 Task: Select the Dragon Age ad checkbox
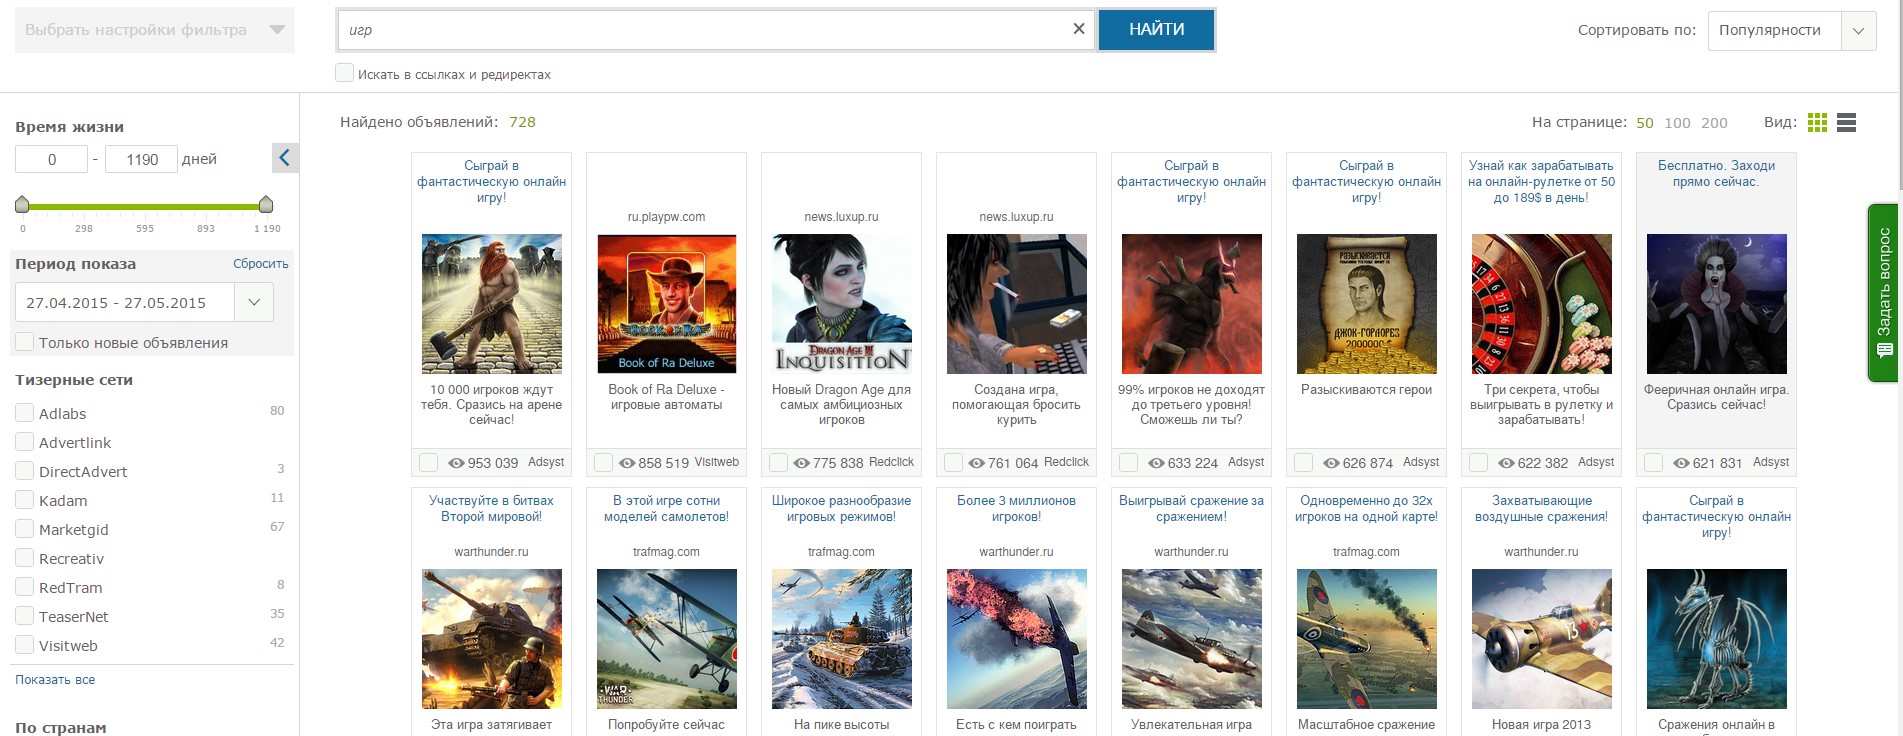[x=778, y=463]
